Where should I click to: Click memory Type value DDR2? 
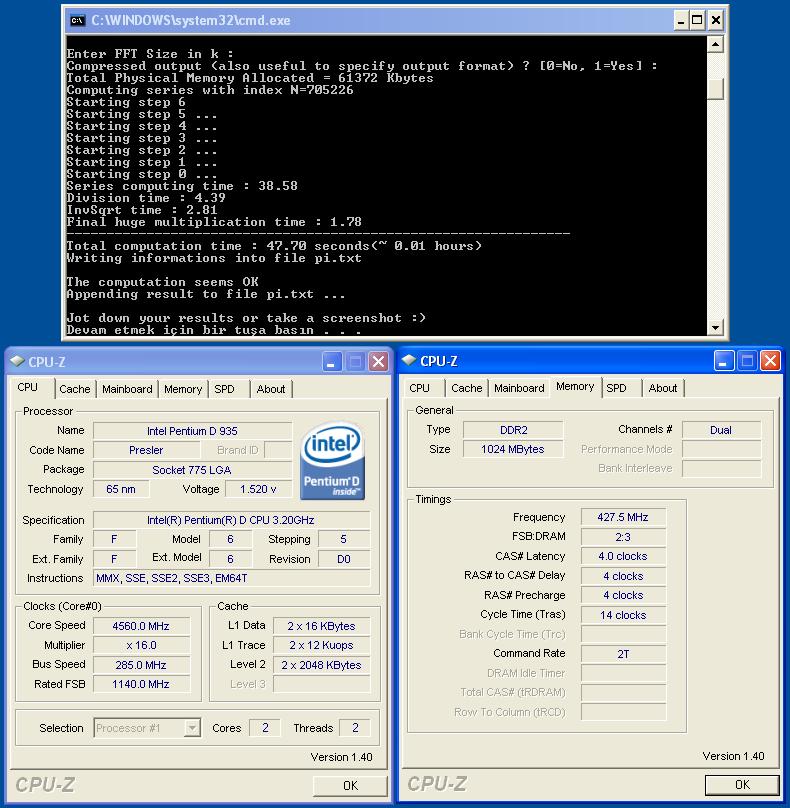coord(513,430)
